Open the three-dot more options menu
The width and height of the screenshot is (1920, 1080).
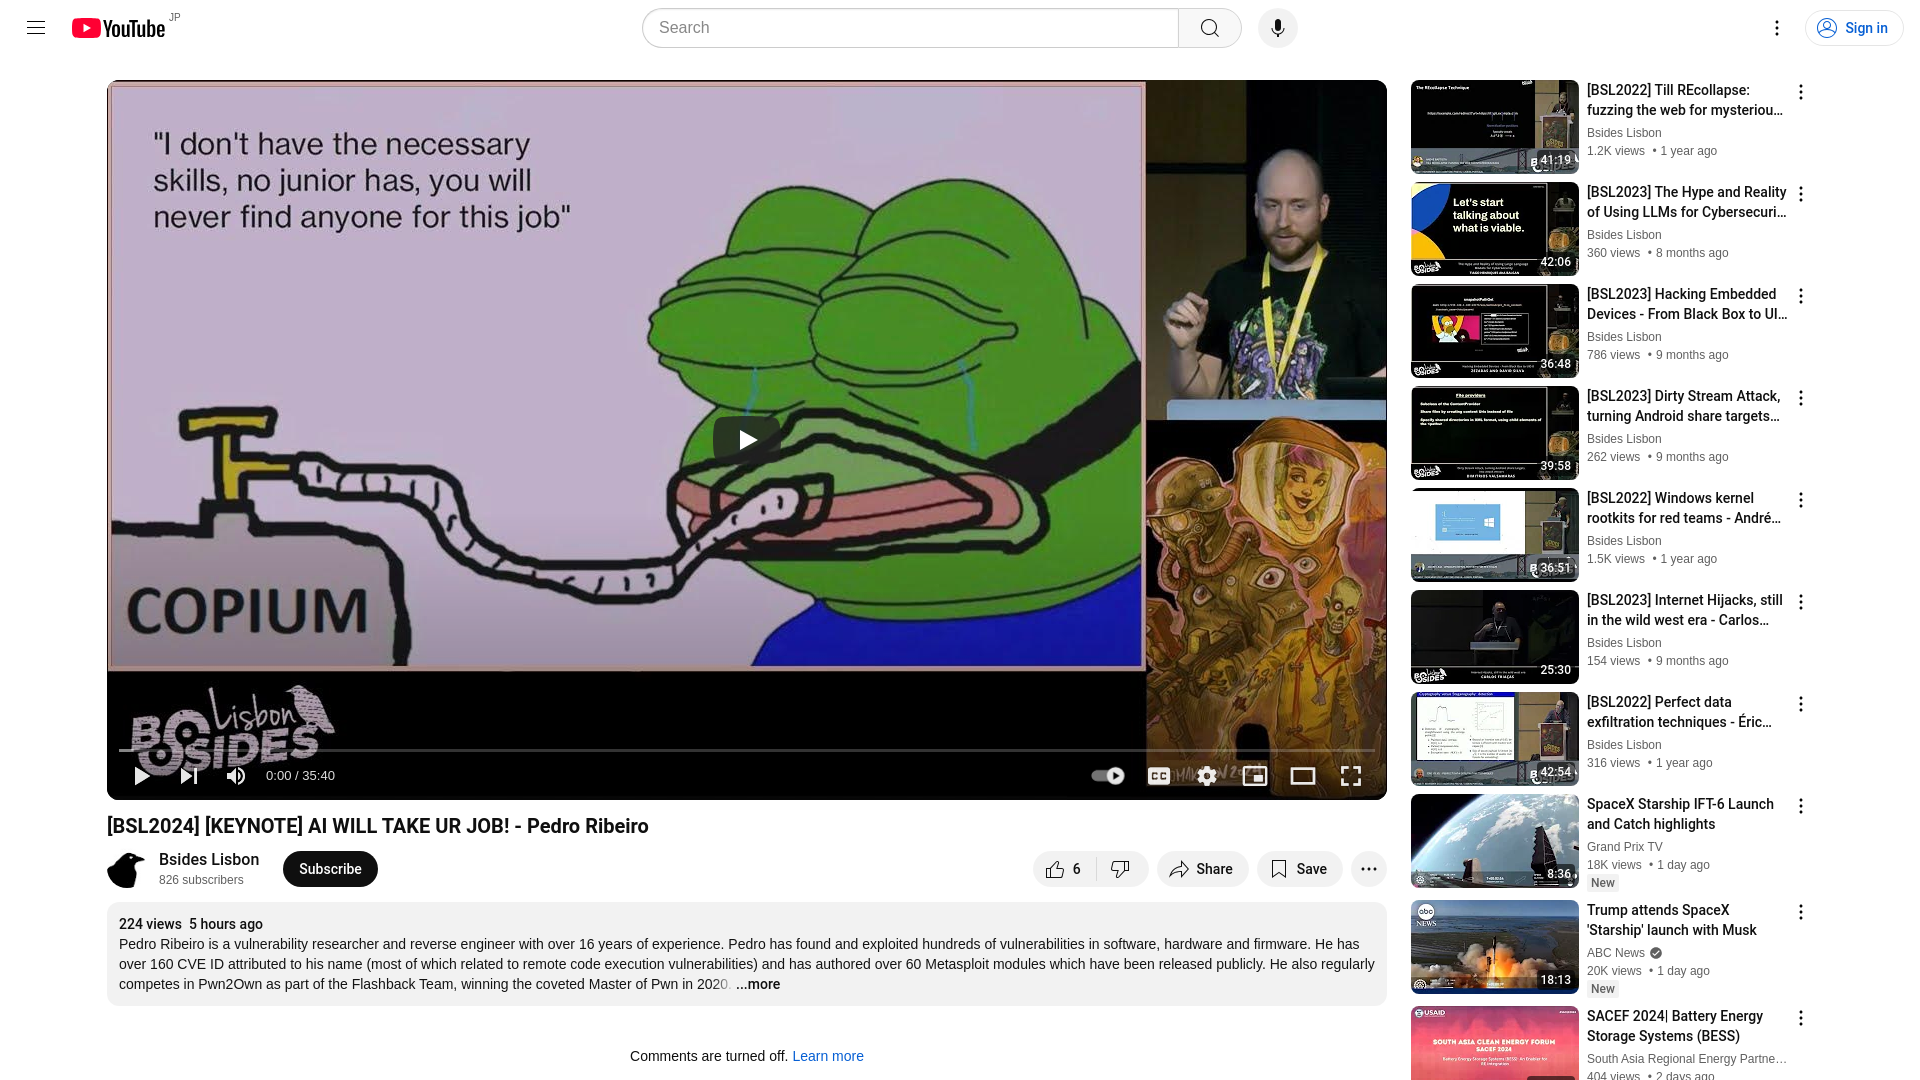tap(1367, 869)
